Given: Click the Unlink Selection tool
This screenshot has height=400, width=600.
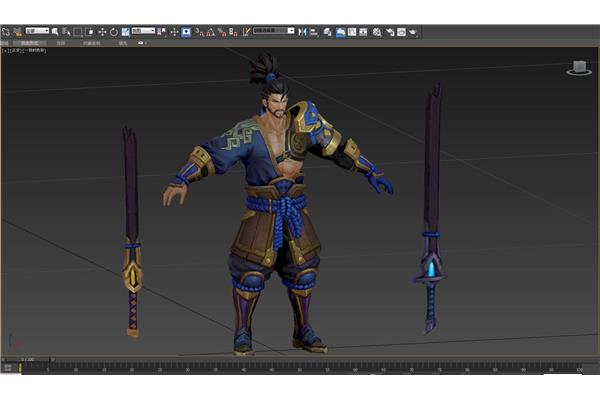Looking at the screenshot, I should (6, 31).
